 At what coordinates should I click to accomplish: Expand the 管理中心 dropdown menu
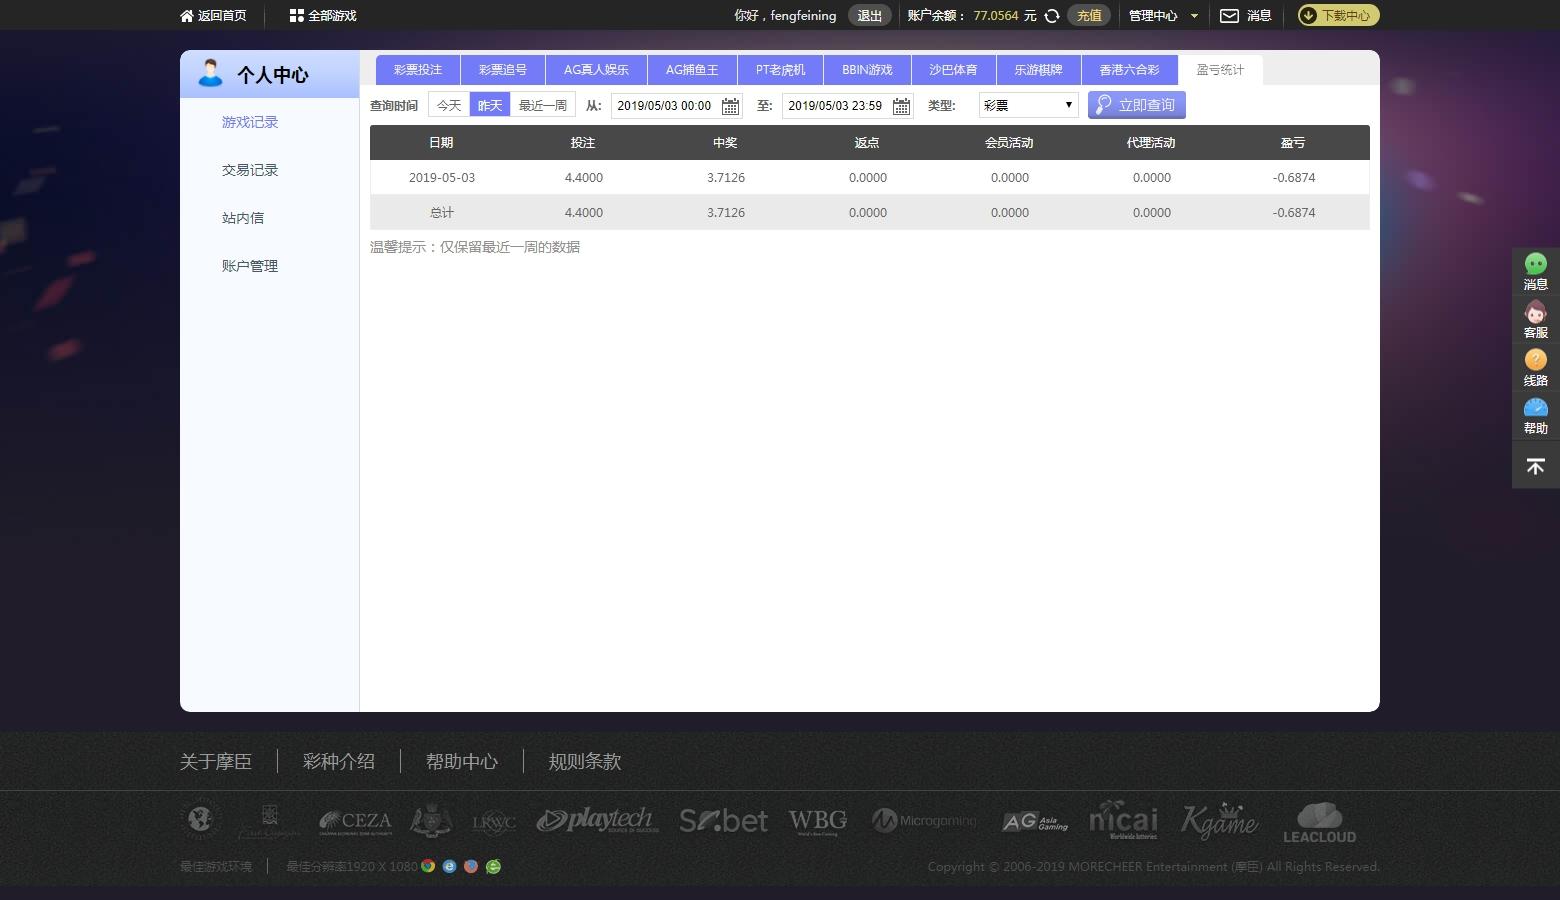tap(1163, 16)
